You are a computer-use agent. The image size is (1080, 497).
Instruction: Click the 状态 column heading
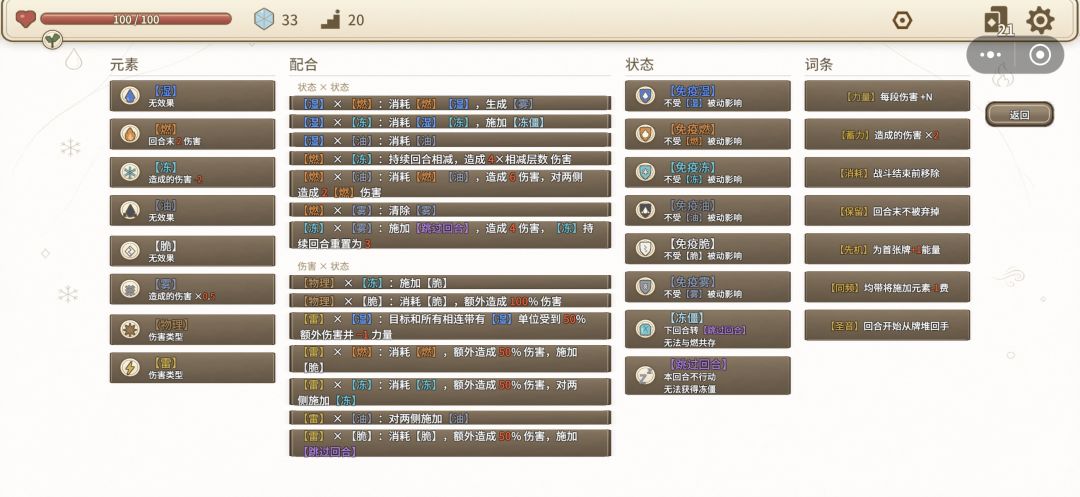640,65
